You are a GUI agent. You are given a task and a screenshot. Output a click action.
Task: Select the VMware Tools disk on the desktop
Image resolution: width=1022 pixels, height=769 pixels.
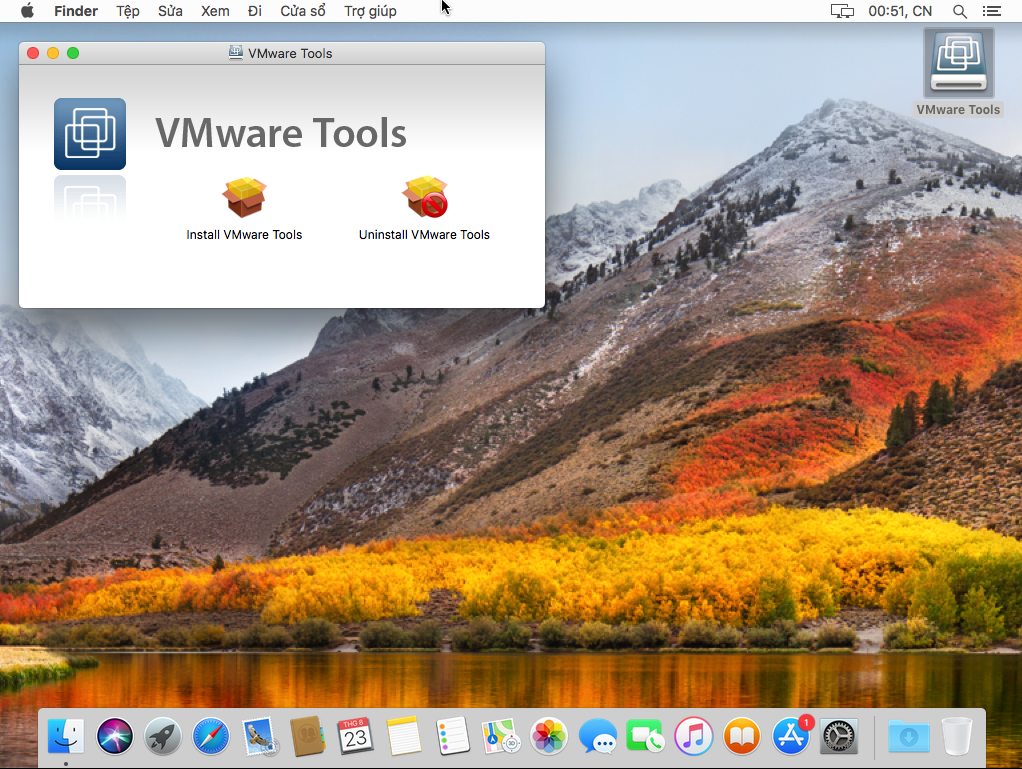959,63
